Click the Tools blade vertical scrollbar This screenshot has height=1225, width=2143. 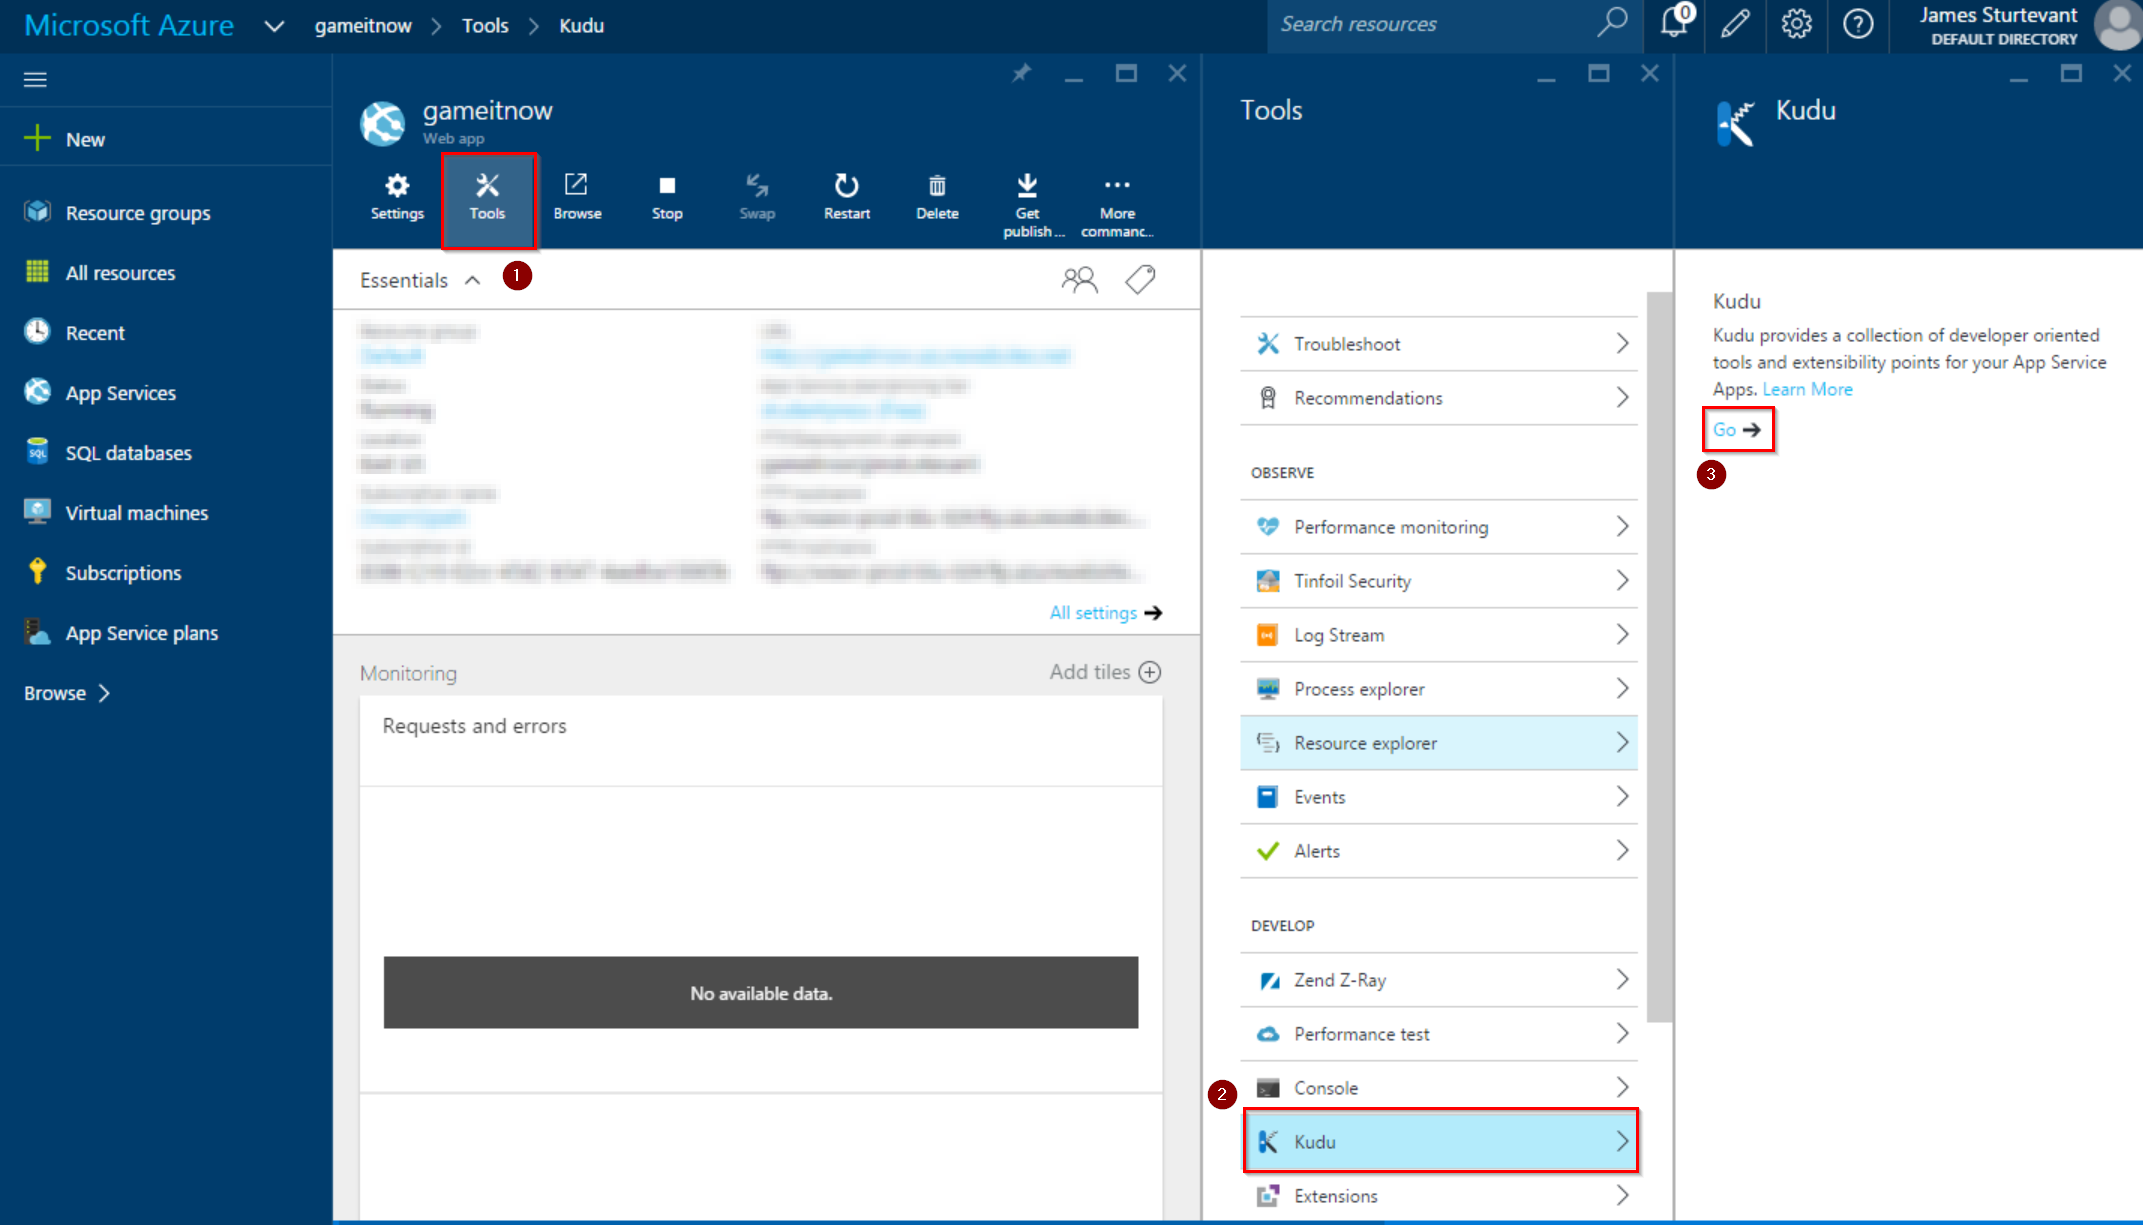pyautogui.click(x=1659, y=657)
